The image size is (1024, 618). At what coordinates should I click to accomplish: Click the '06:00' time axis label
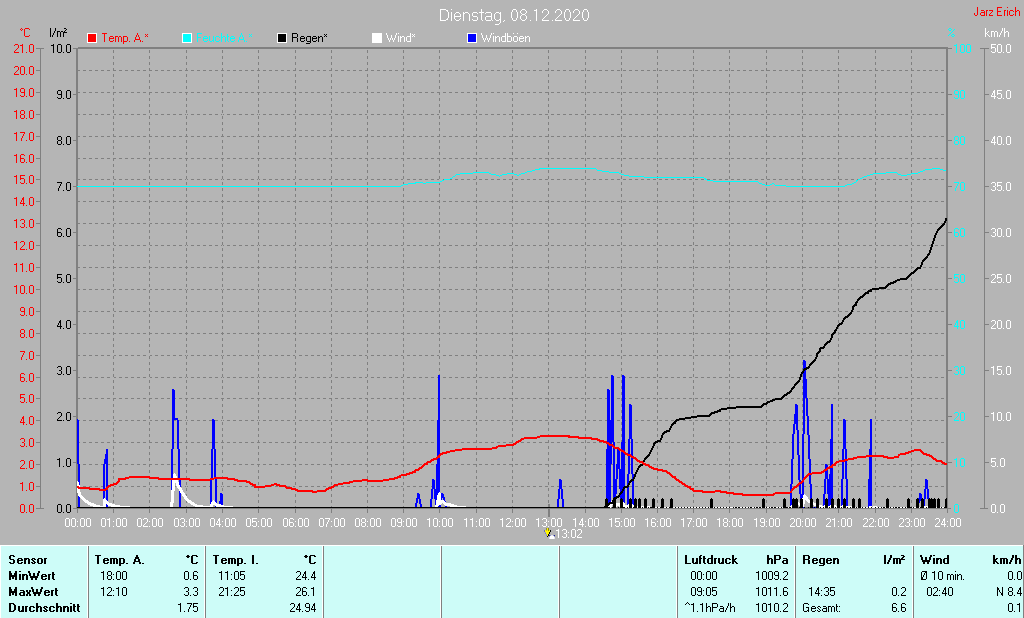(x=295, y=523)
